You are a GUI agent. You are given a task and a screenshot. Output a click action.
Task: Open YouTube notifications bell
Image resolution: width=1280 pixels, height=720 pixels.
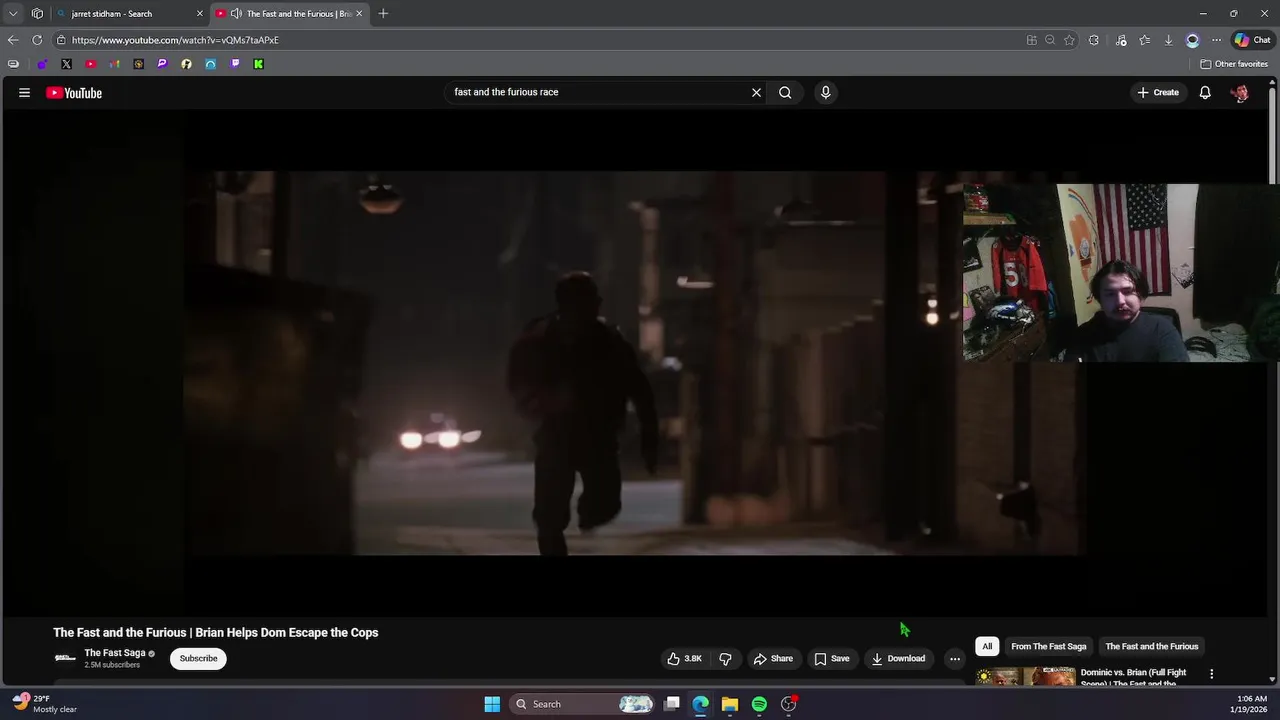(x=1205, y=92)
